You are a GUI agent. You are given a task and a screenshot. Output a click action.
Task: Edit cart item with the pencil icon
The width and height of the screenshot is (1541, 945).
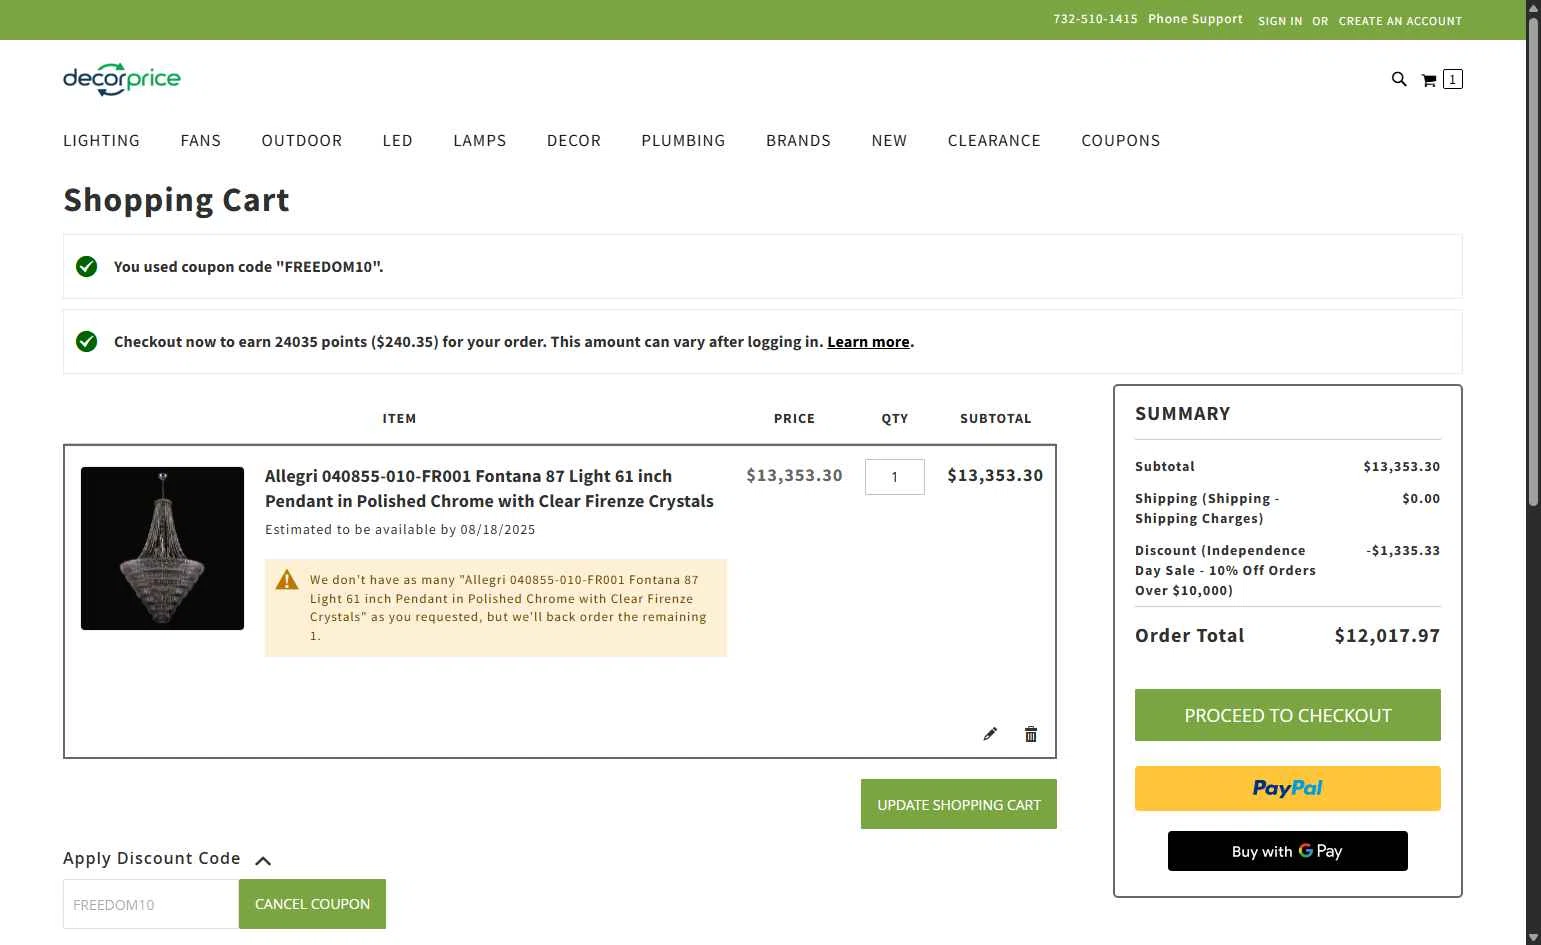[x=990, y=734]
